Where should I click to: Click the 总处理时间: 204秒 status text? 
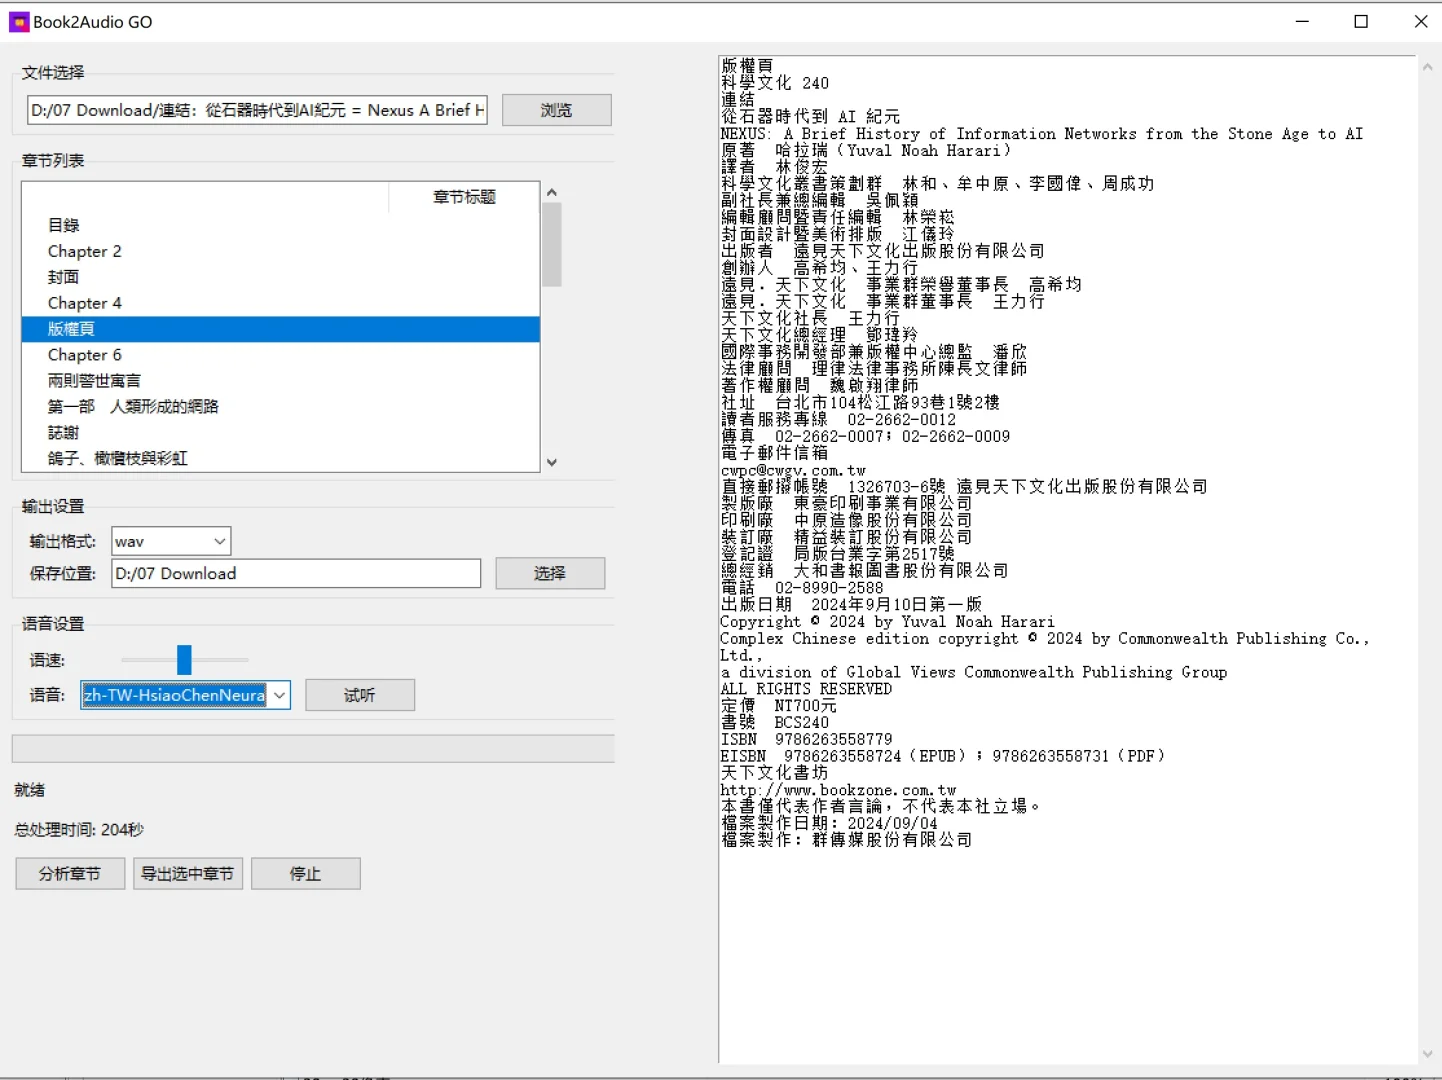click(79, 830)
